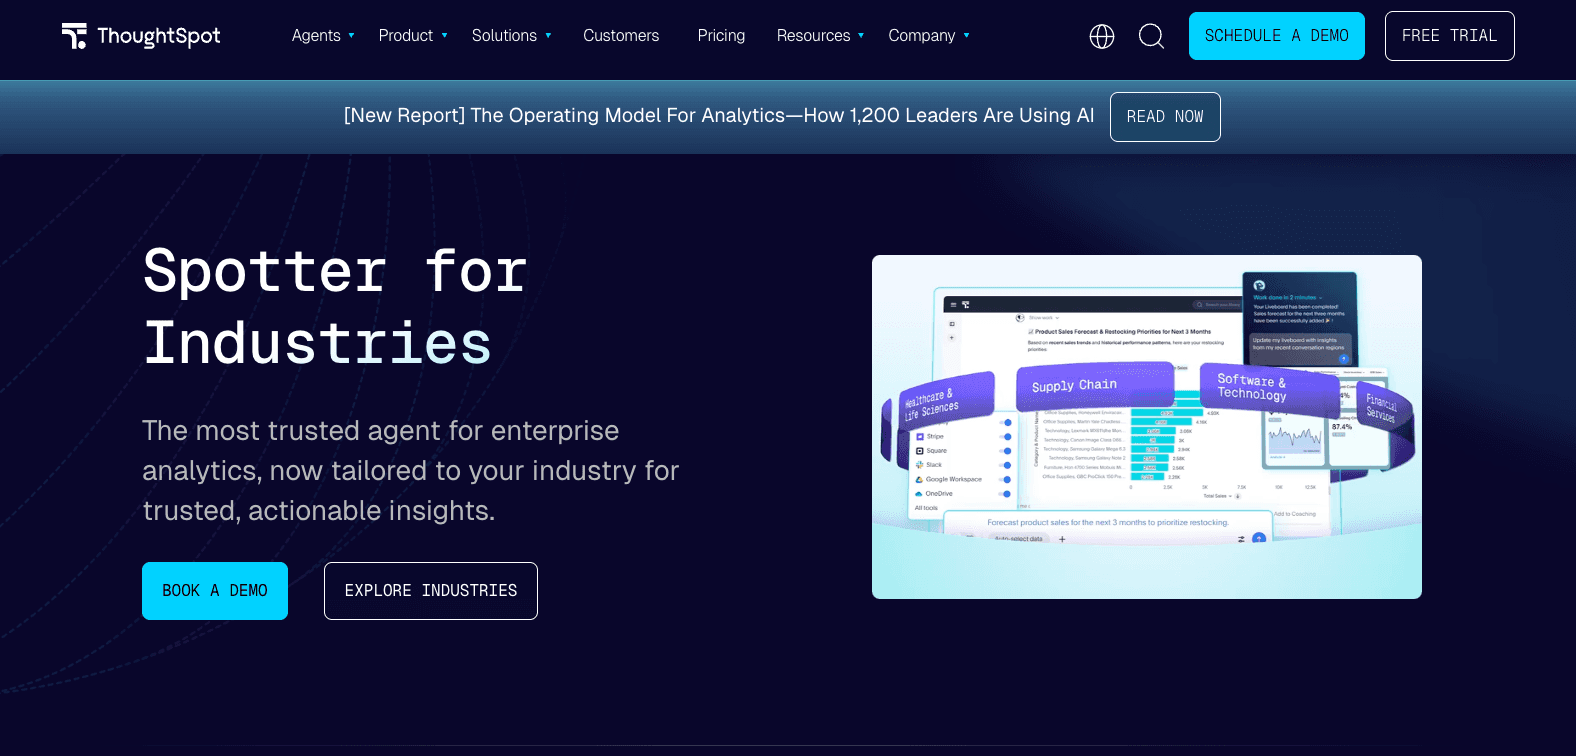Go to the Pricing page

point(721,36)
